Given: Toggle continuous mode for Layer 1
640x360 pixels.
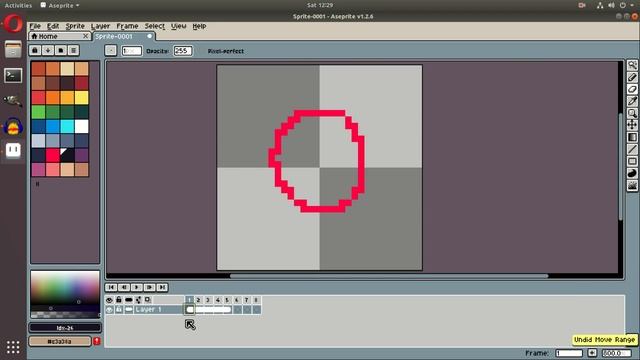Looking at the screenshot, I should coord(129,310).
